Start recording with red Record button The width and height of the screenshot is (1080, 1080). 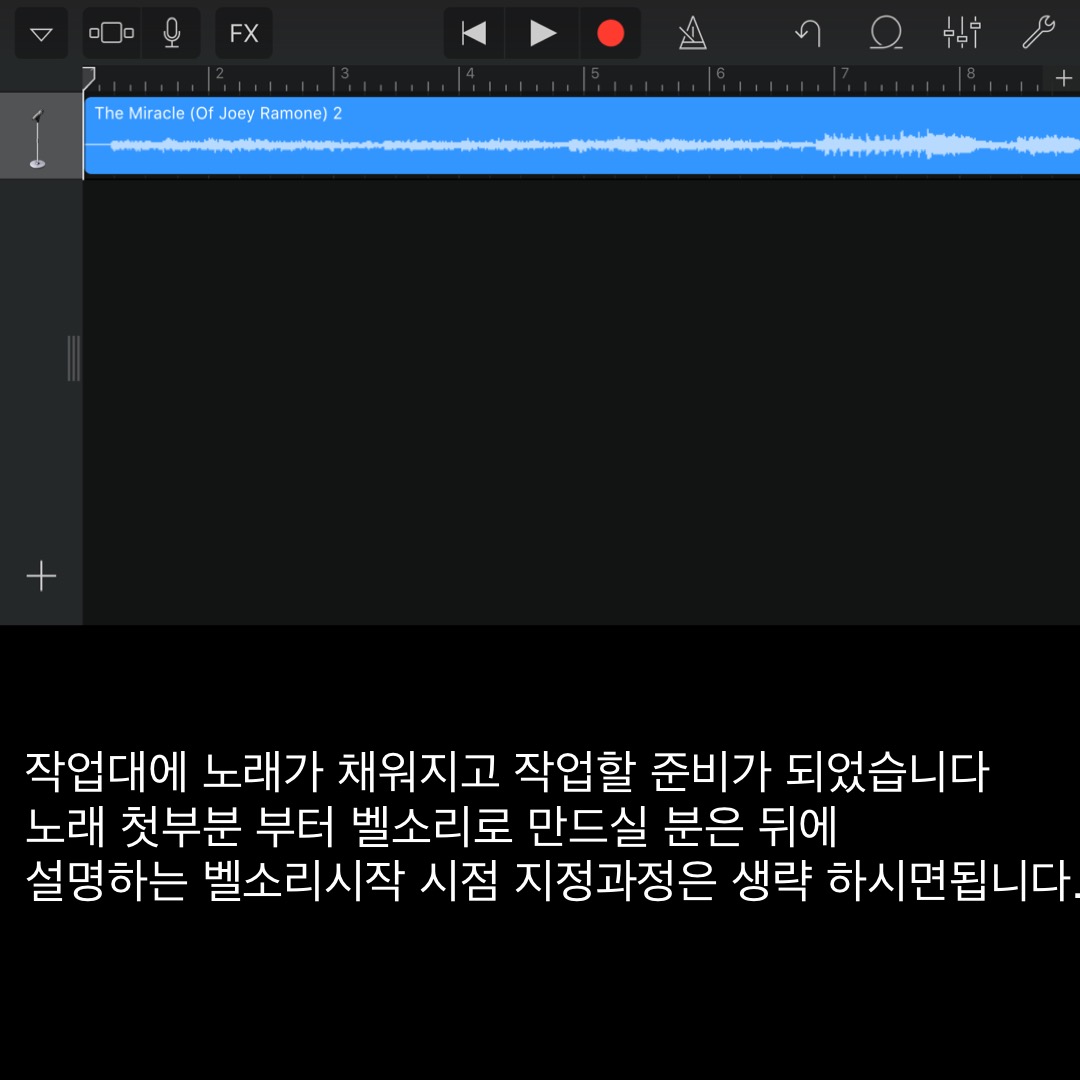point(610,34)
